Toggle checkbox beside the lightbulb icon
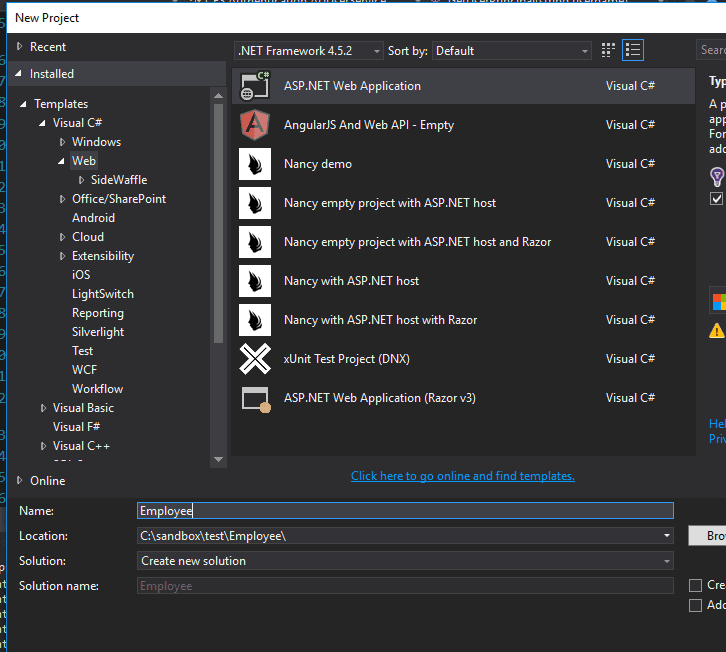The width and height of the screenshot is (726, 652). 716,199
